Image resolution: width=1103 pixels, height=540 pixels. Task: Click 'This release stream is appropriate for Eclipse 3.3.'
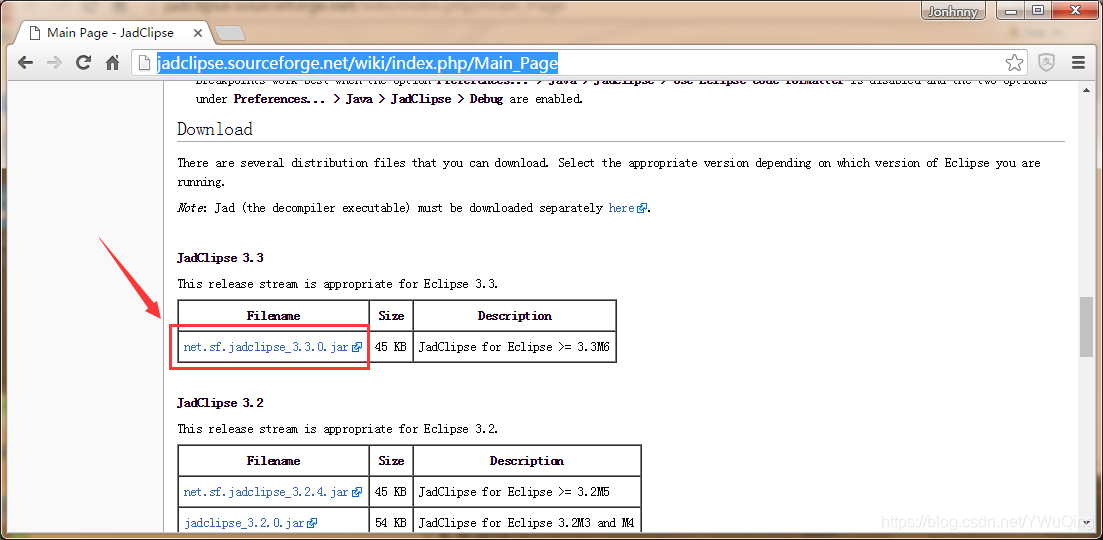(338, 284)
